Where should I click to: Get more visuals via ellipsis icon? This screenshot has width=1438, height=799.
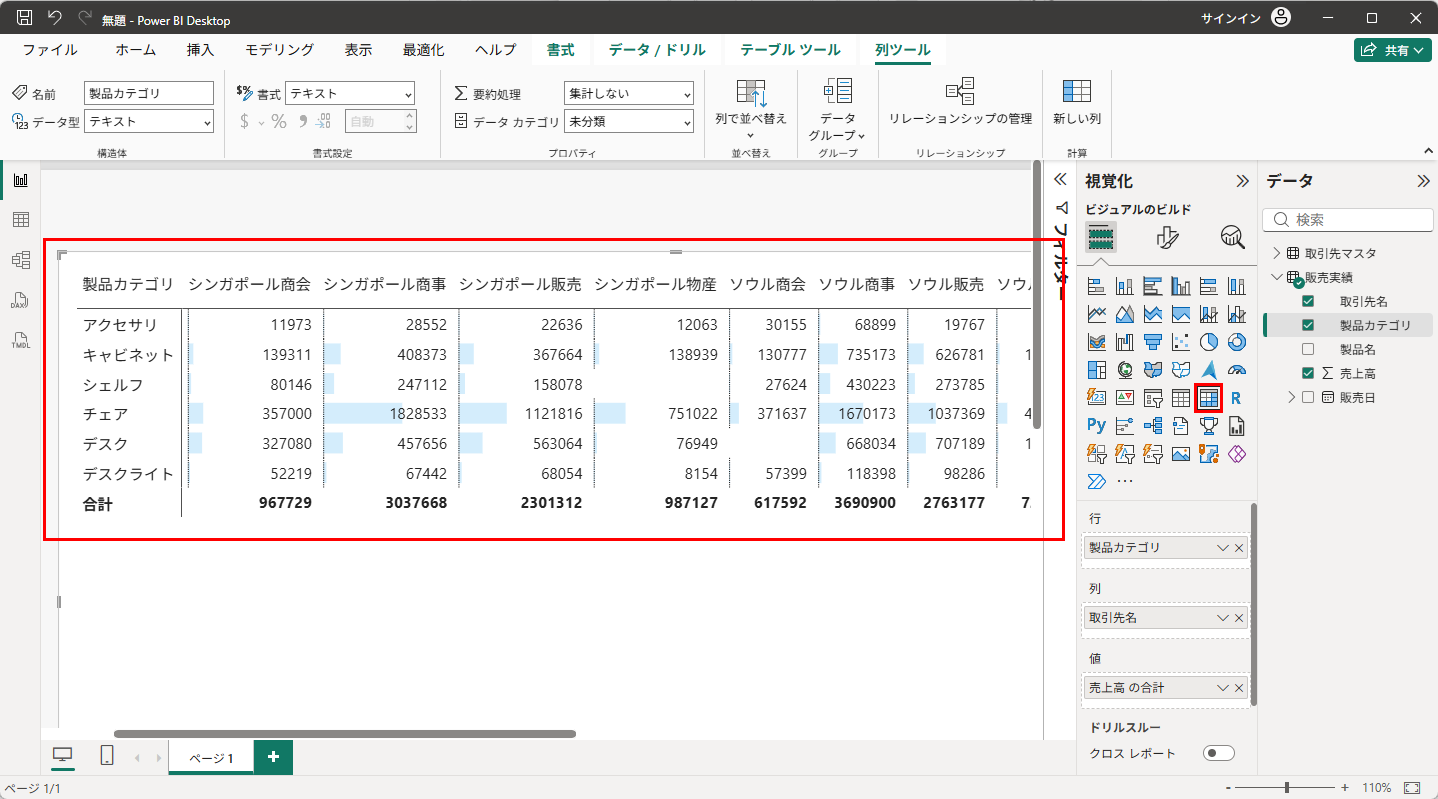click(x=1125, y=482)
